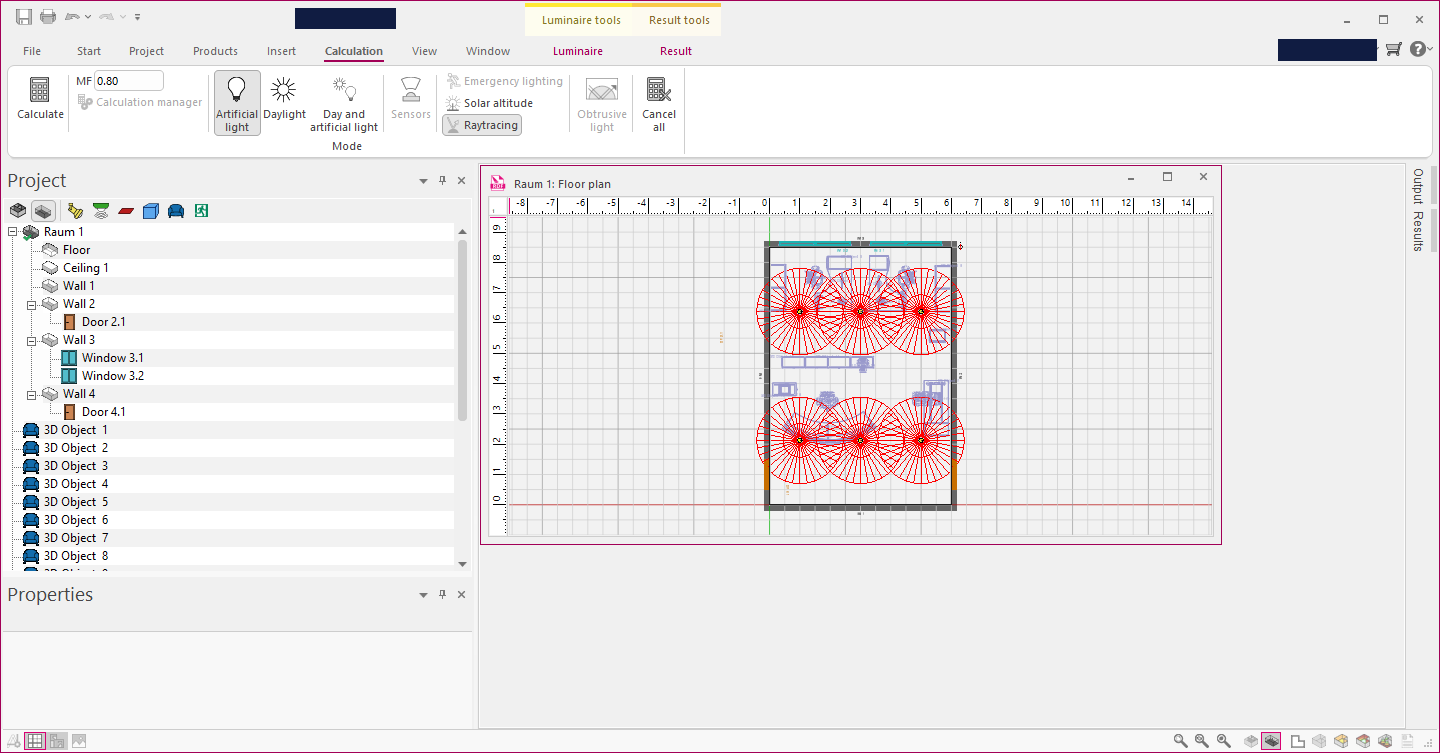Toggle the Raytracing option
Screen dimensions: 1440x753
[x=482, y=125]
